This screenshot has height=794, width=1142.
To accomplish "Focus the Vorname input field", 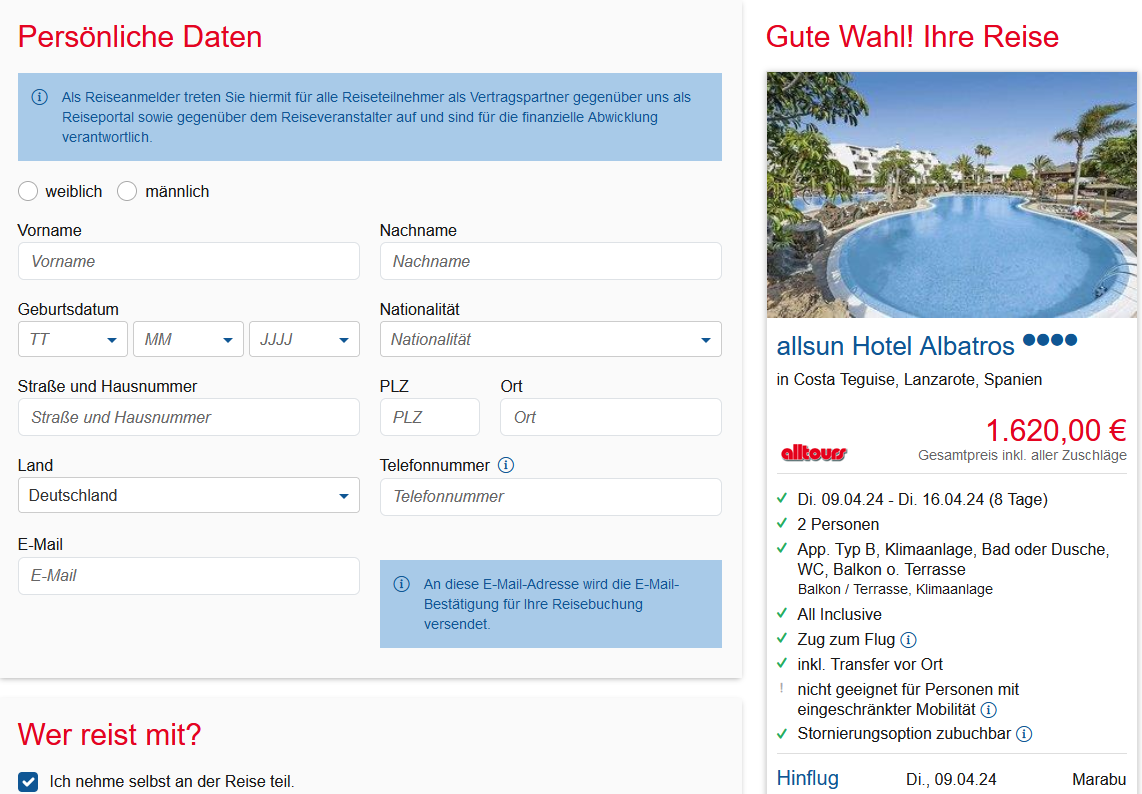I will (188, 261).
